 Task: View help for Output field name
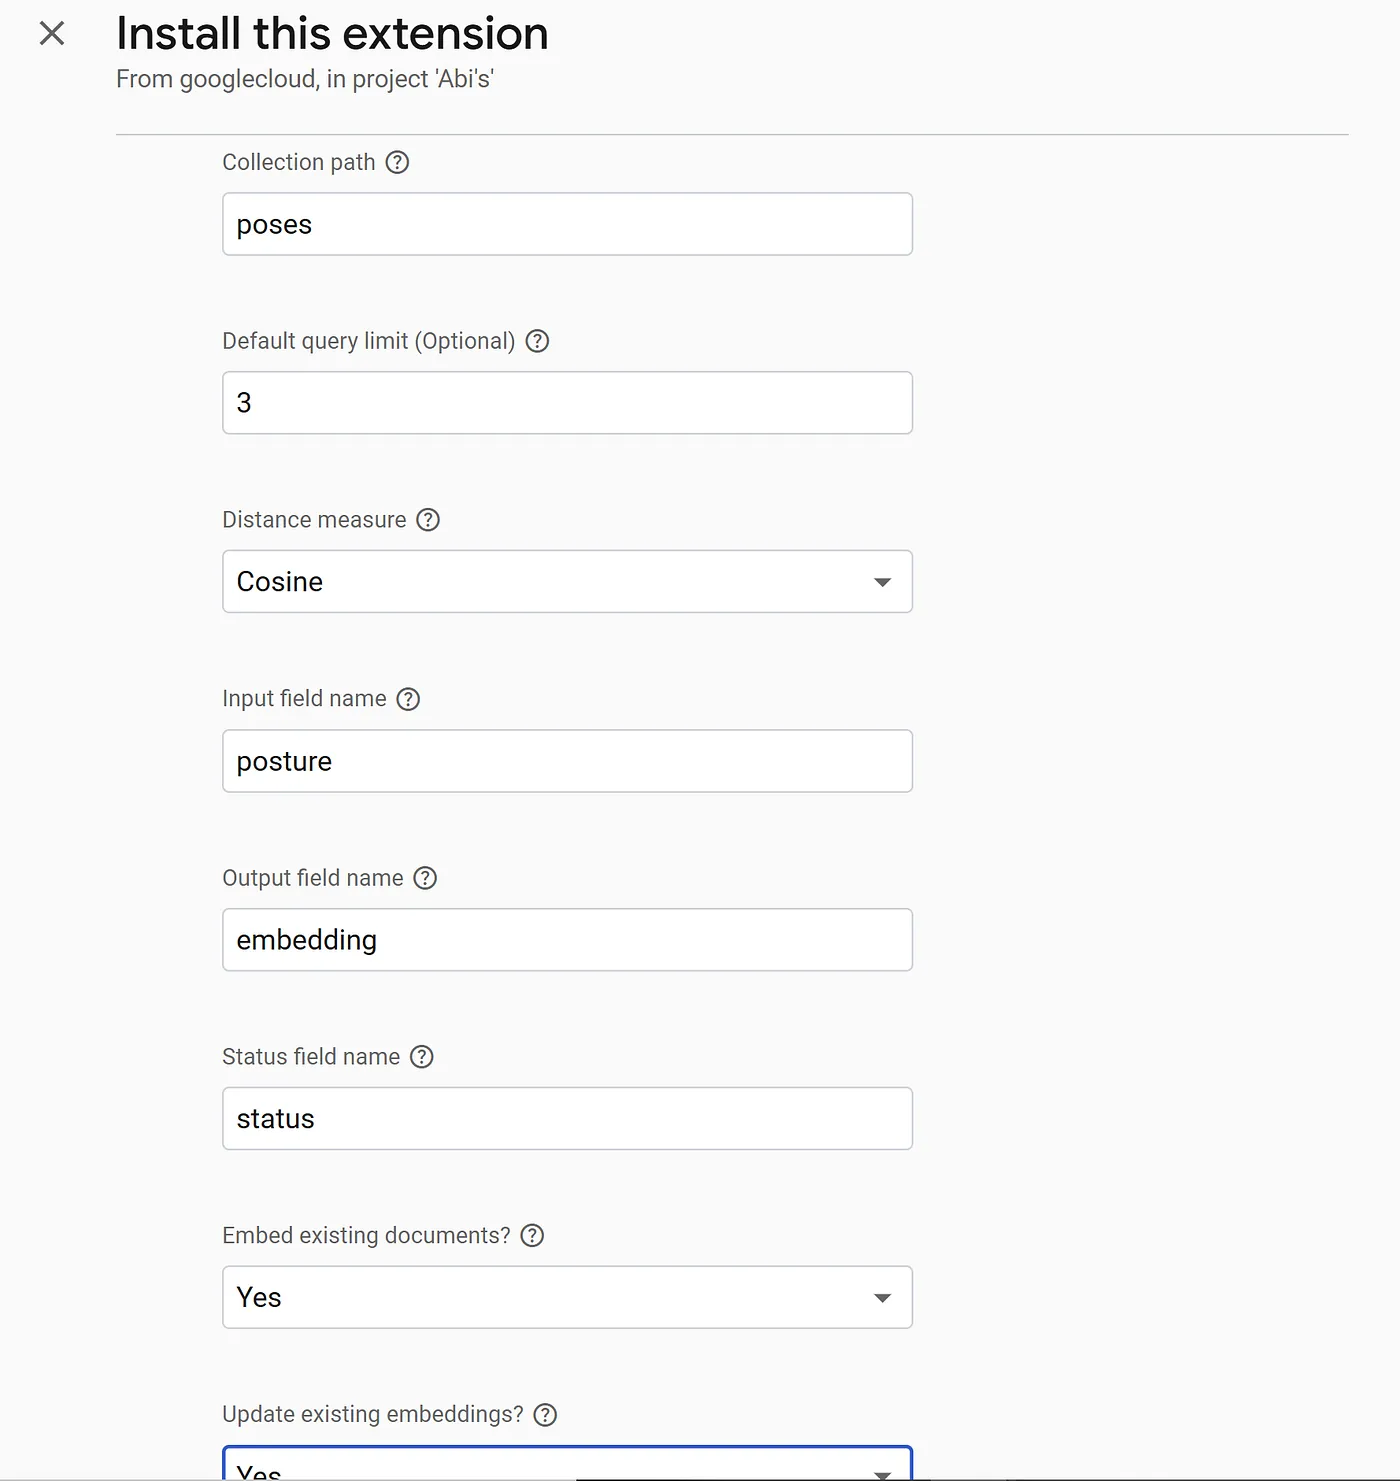pyautogui.click(x=425, y=877)
